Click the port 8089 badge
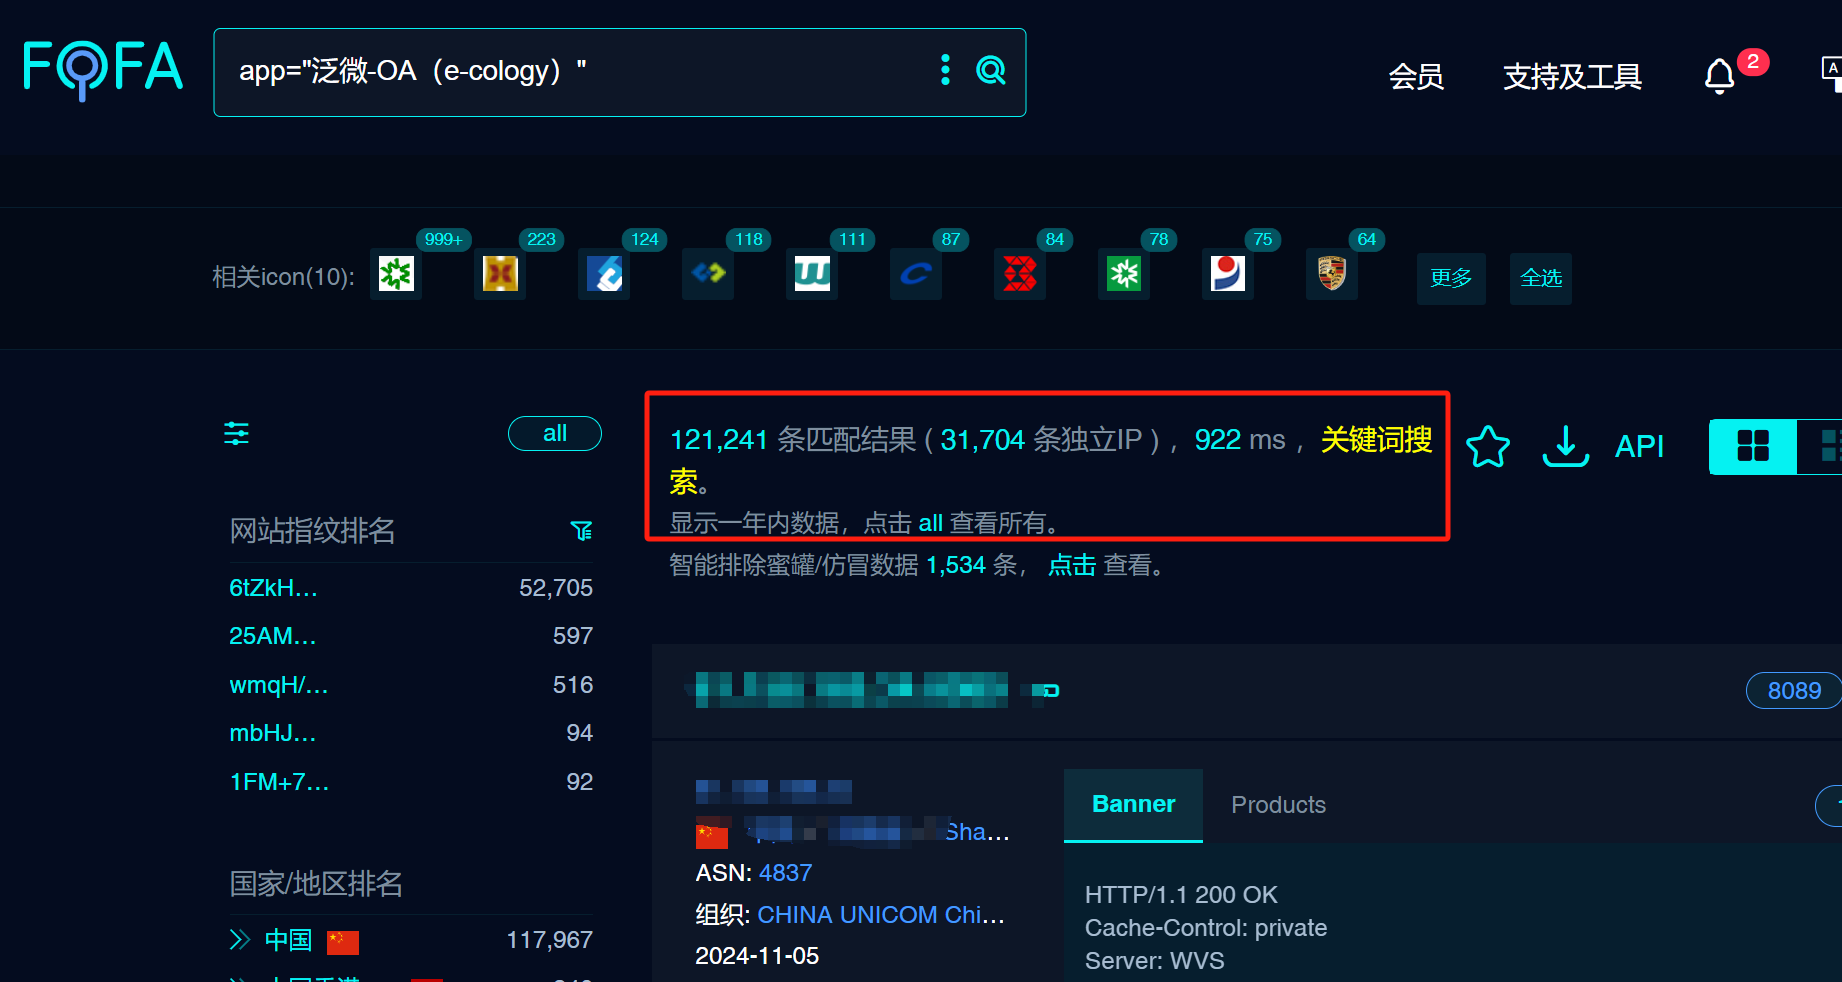 (1794, 691)
